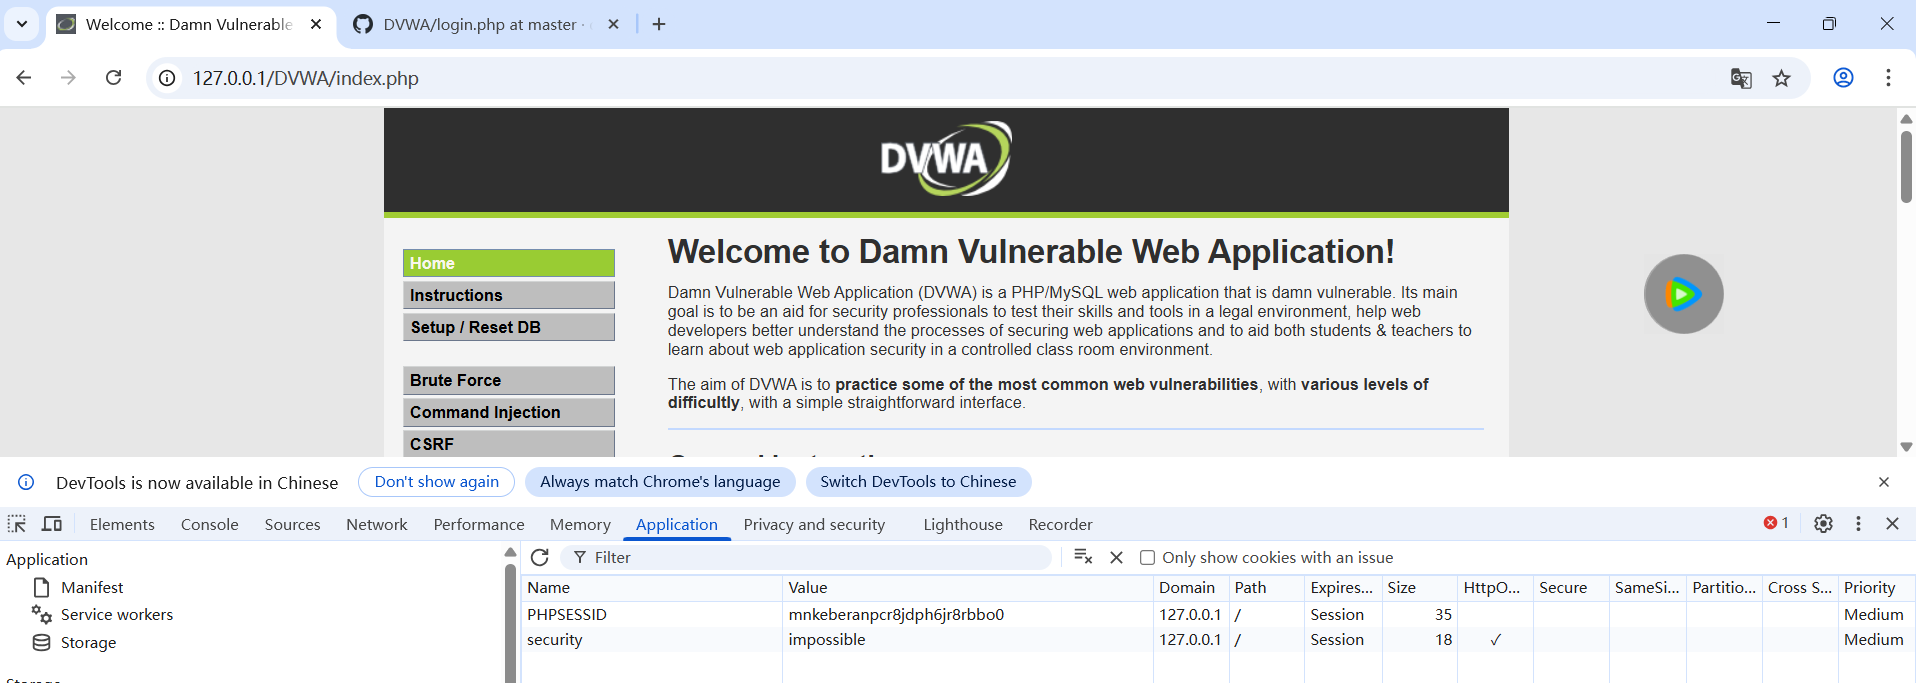This screenshot has width=1916, height=683.
Task: Click the DVWA logo banner
Action: pyautogui.click(x=946, y=160)
